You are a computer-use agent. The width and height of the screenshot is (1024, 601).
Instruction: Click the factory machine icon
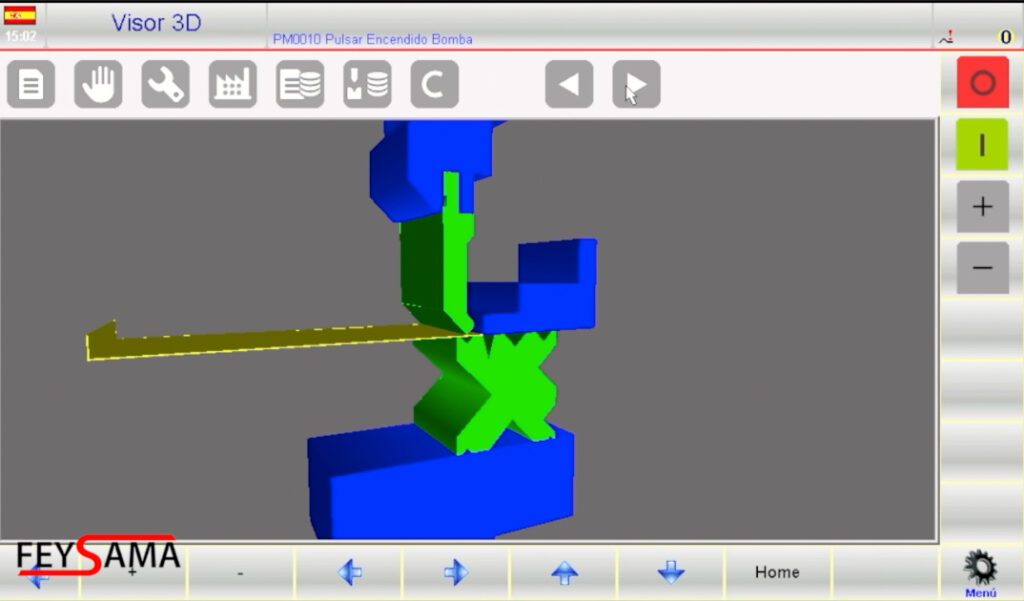click(232, 85)
